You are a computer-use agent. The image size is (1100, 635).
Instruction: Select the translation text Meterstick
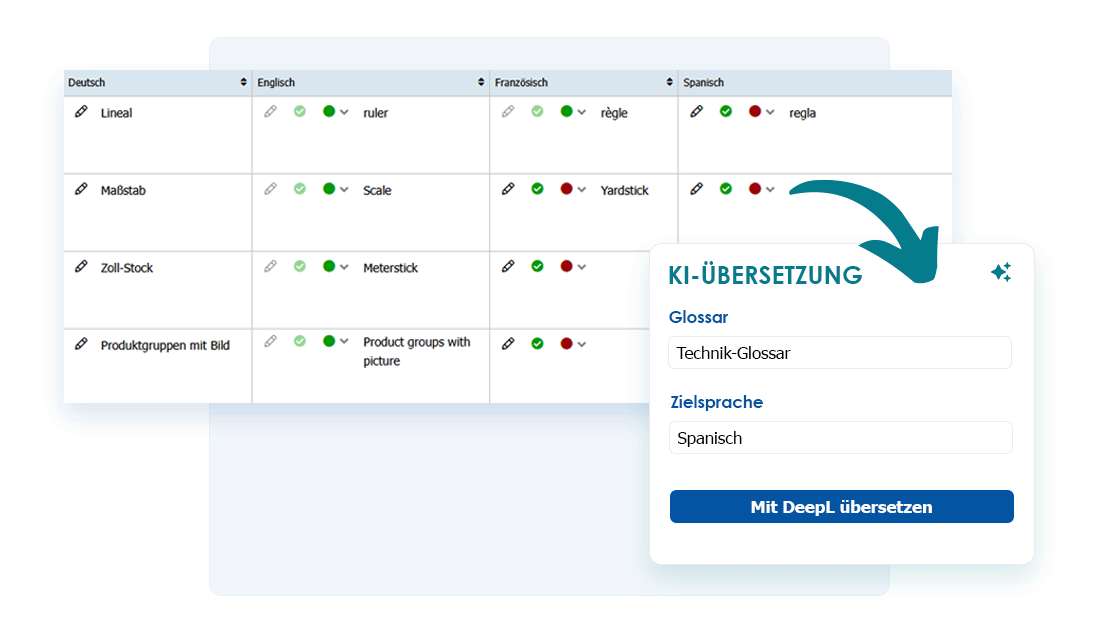390,267
